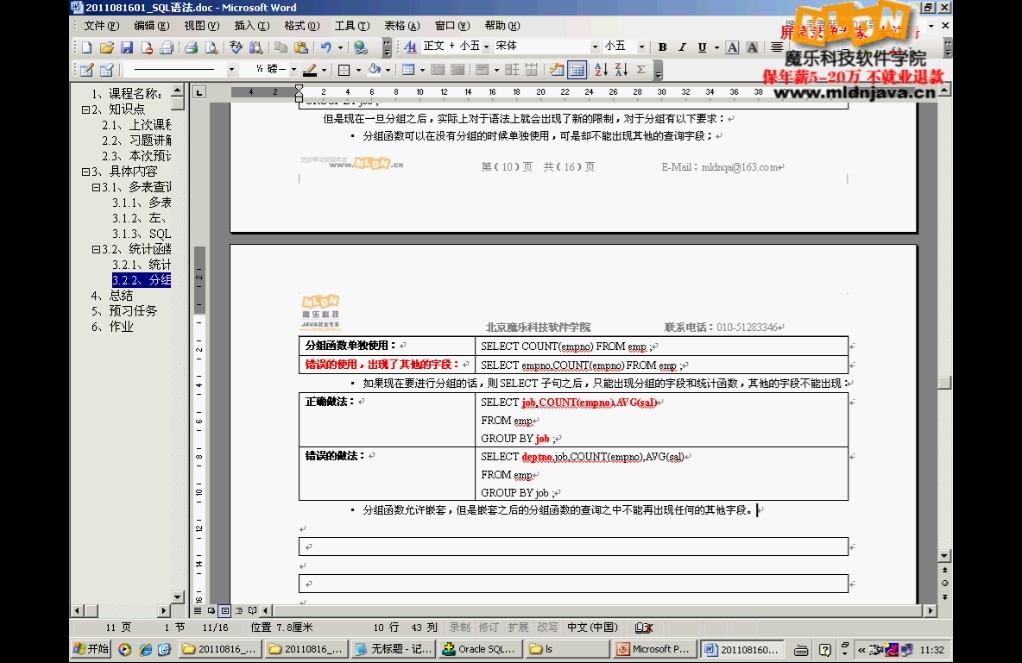Click the Research binoculars icon

(x=256, y=47)
